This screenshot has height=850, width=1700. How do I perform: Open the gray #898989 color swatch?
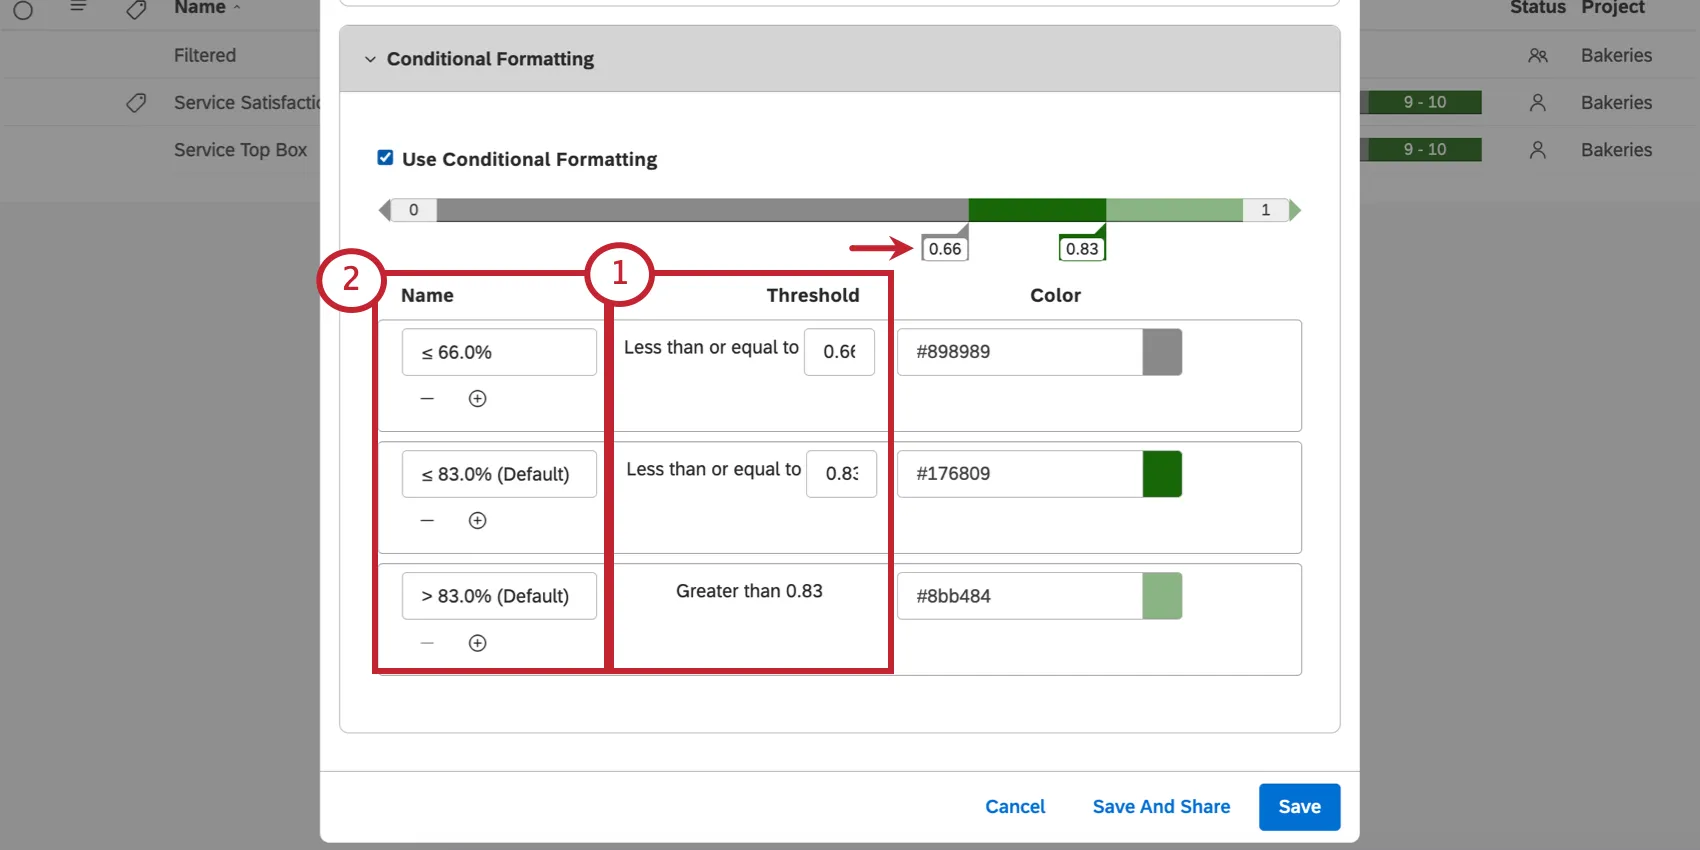pyautogui.click(x=1161, y=352)
